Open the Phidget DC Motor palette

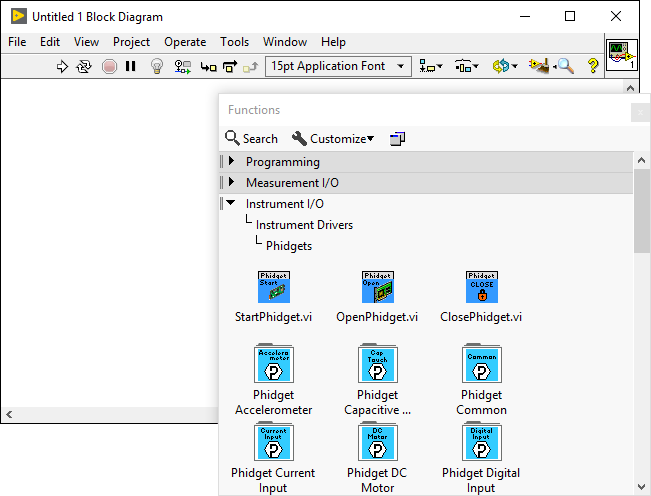(378, 442)
